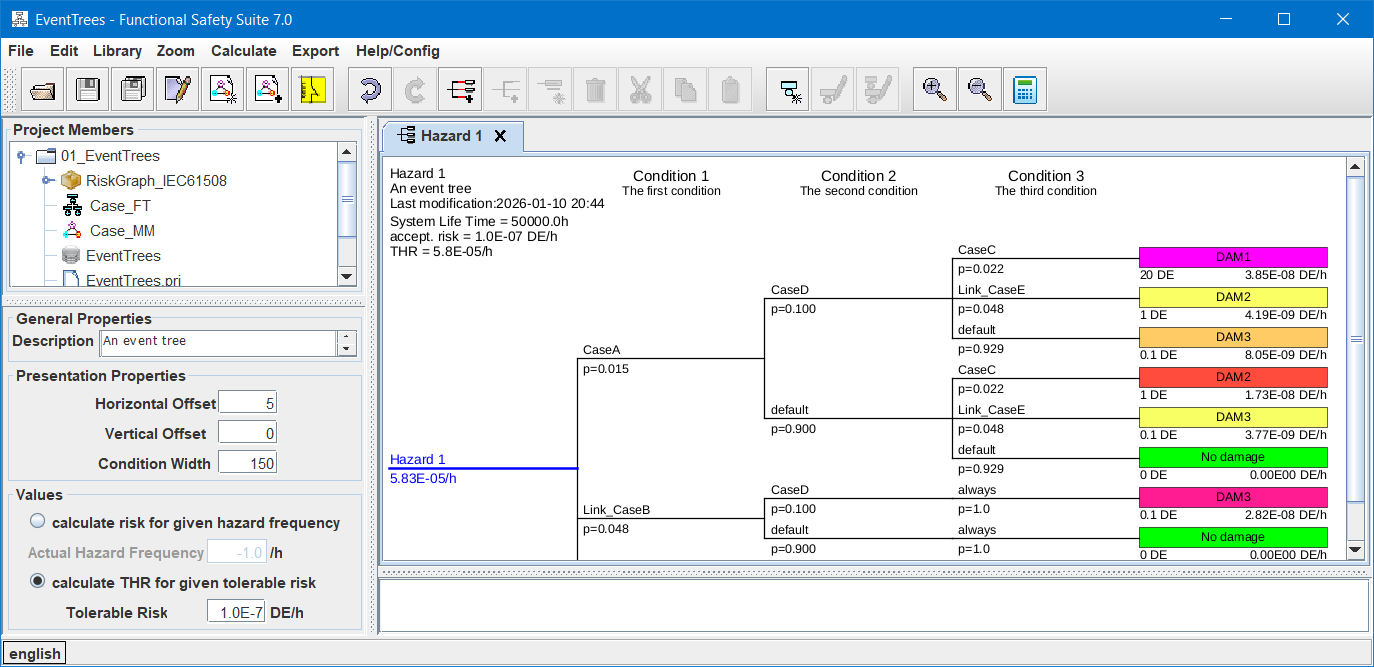Click Description field down spinner arrow
Viewport: 1374px width, 667px height.
click(347, 349)
